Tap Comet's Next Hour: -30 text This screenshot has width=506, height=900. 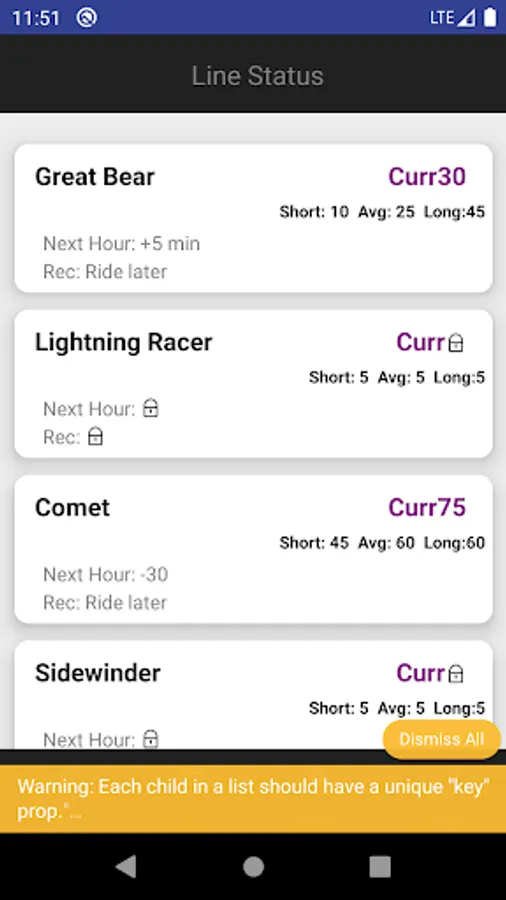pyautogui.click(x=106, y=575)
